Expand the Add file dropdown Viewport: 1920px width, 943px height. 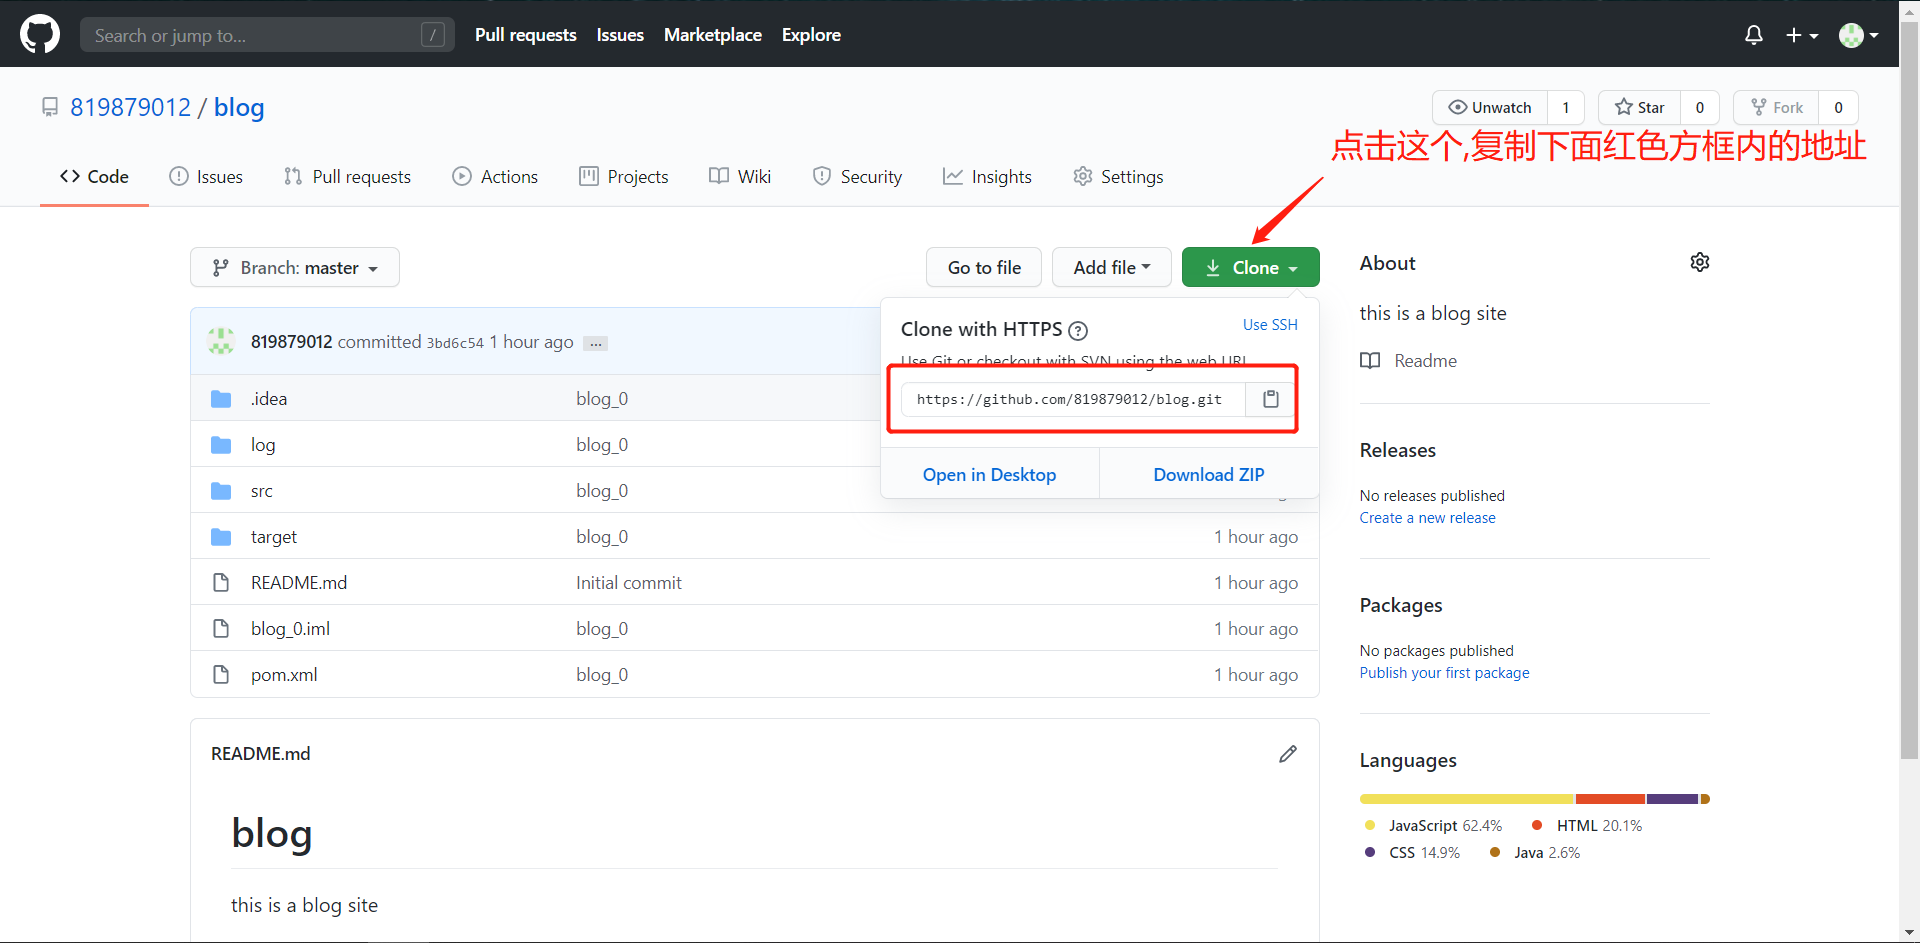click(x=1112, y=267)
